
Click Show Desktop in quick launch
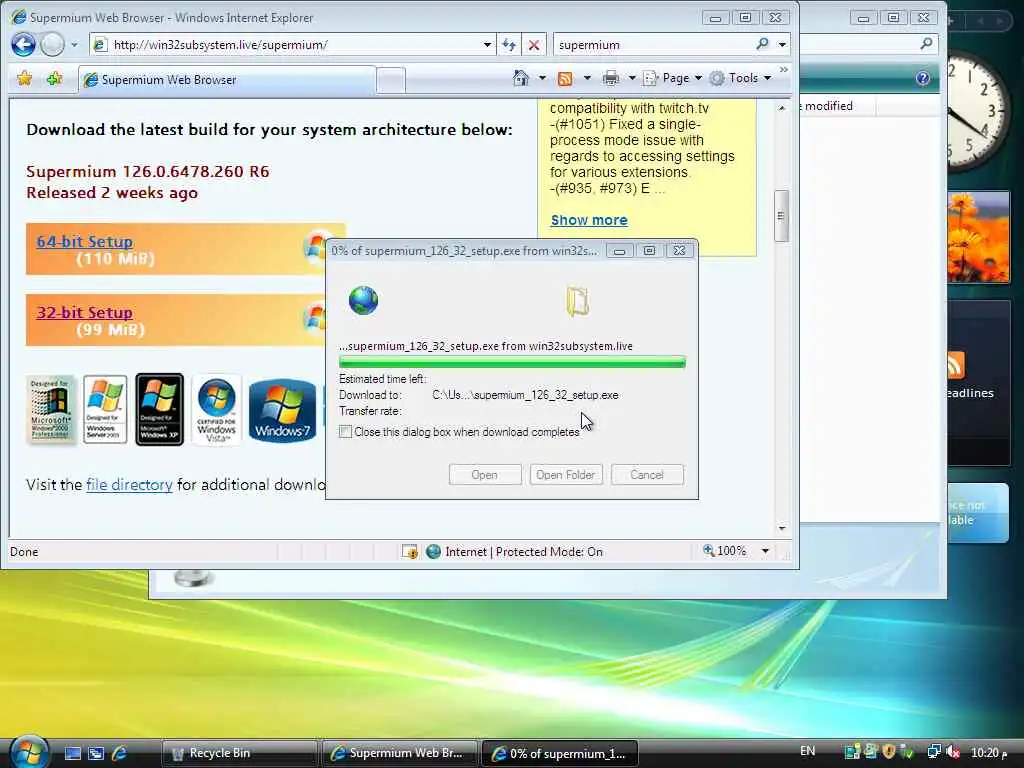tap(72, 753)
